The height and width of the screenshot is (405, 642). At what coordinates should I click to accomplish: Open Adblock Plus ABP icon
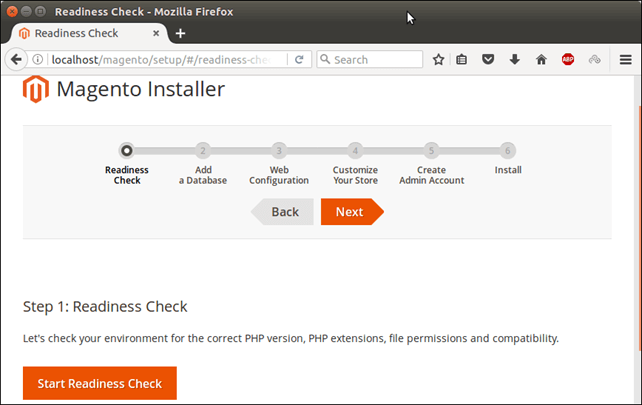pos(568,60)
